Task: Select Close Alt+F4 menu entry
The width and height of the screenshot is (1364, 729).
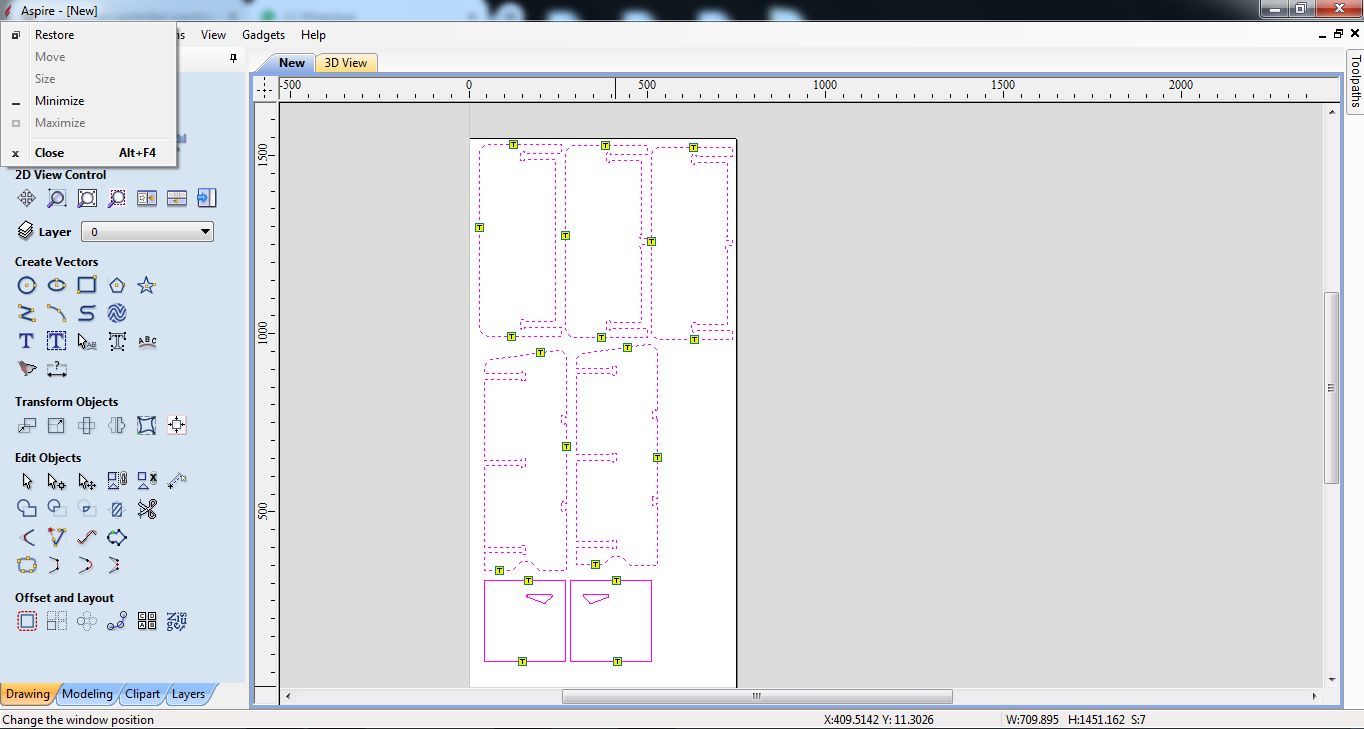Action: [90, 153]
